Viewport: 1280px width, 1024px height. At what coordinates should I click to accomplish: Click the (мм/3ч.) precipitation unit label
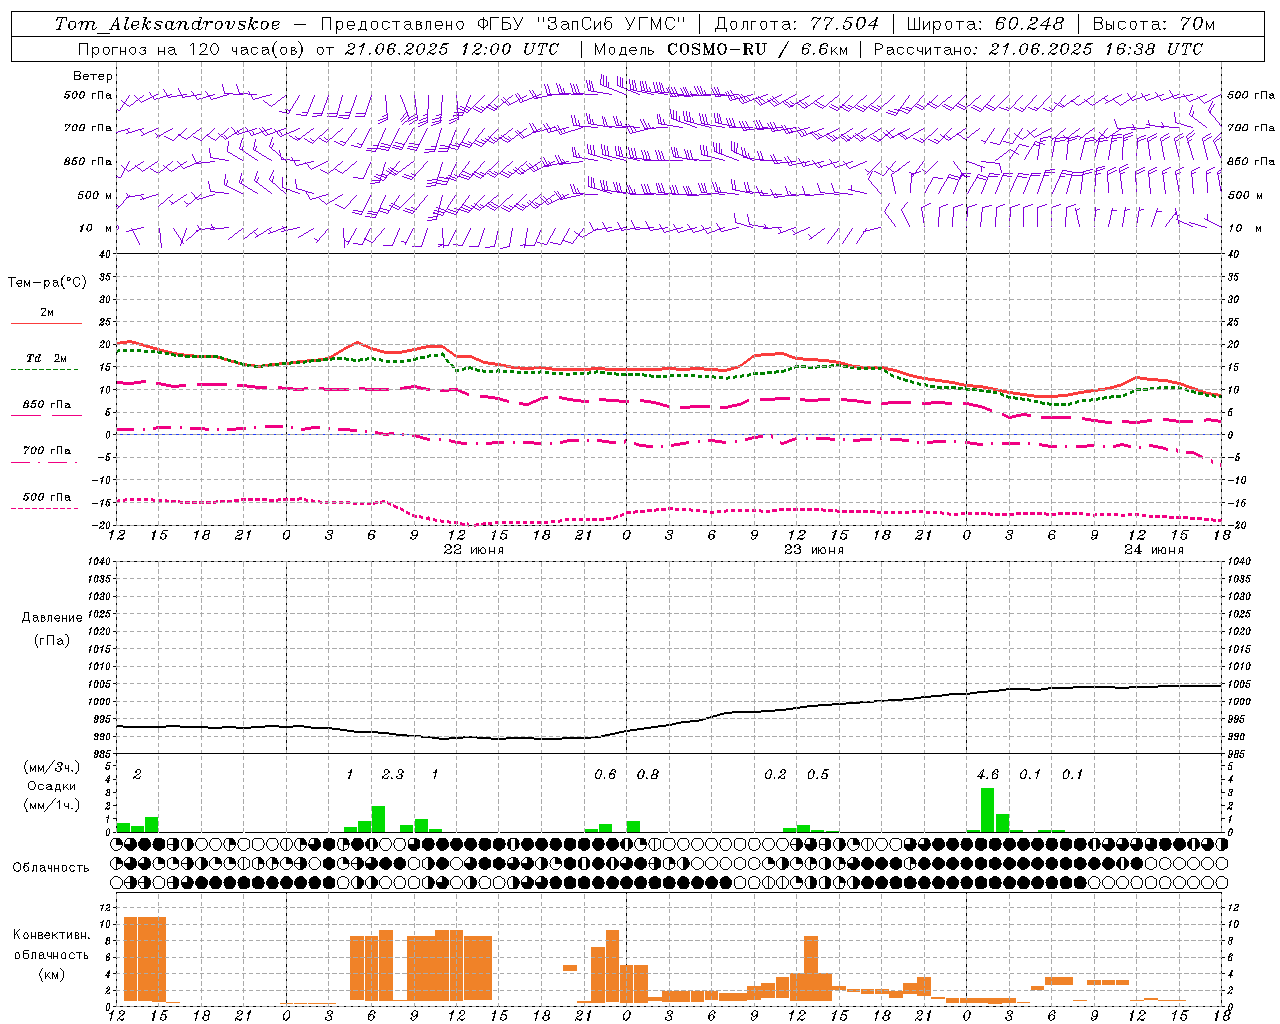pos(51,767)
